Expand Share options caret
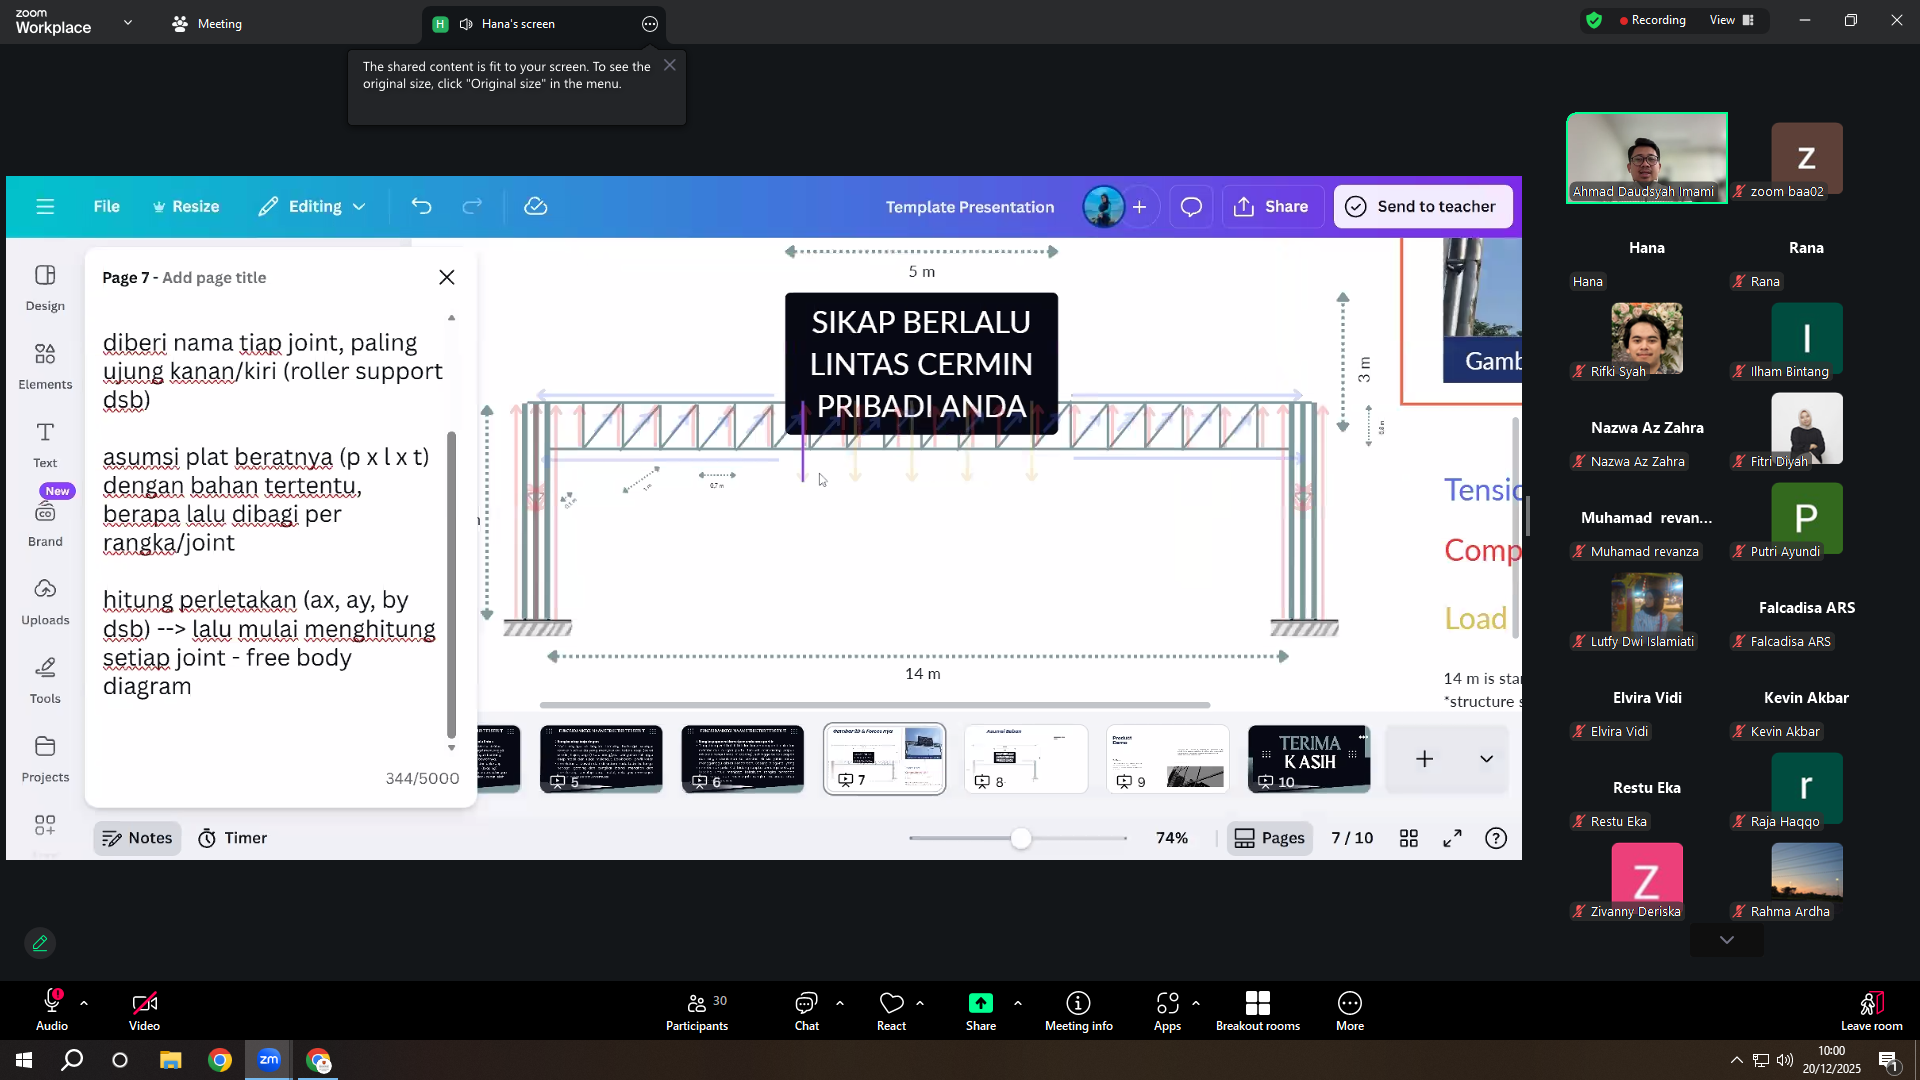Viewport: 1920px width, 1080px height. (x=1018, y=1003)
